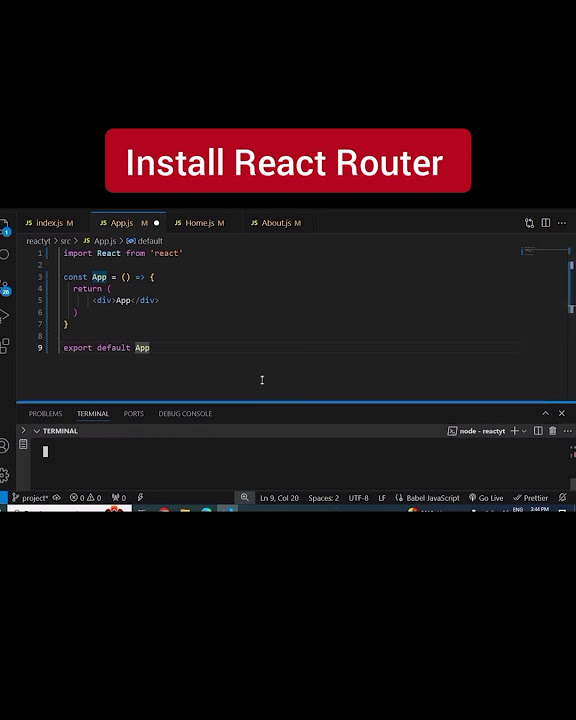Open the editor More Actions ellipsis

pyautogui.click(x=562, y=223)
